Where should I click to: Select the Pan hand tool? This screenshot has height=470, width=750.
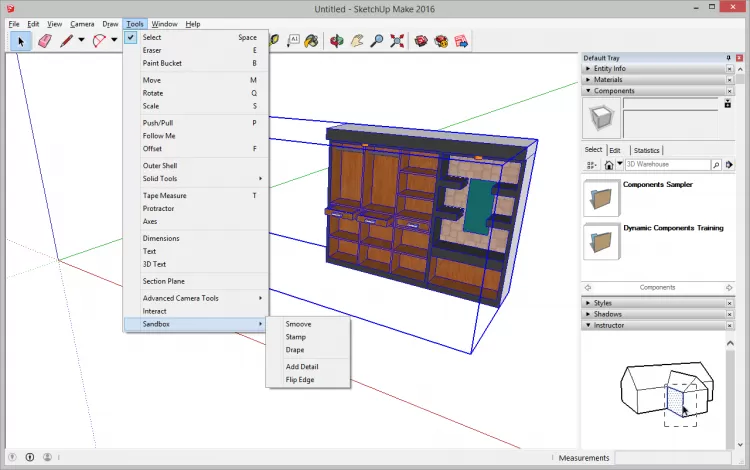pos(357,41)
